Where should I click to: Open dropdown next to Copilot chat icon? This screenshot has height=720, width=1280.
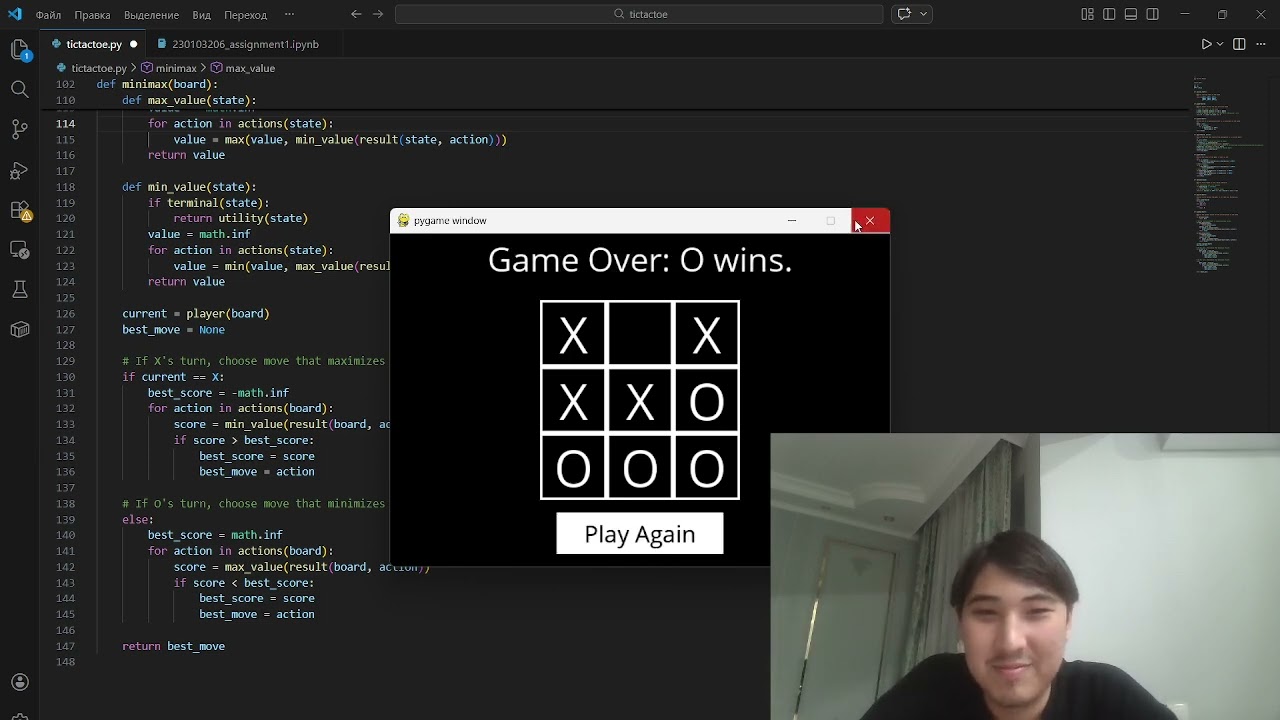924,14
